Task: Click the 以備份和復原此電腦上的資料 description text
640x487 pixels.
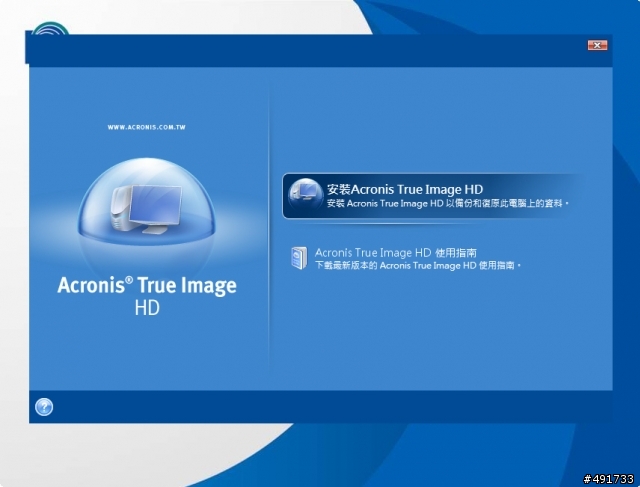Action: 448,203
